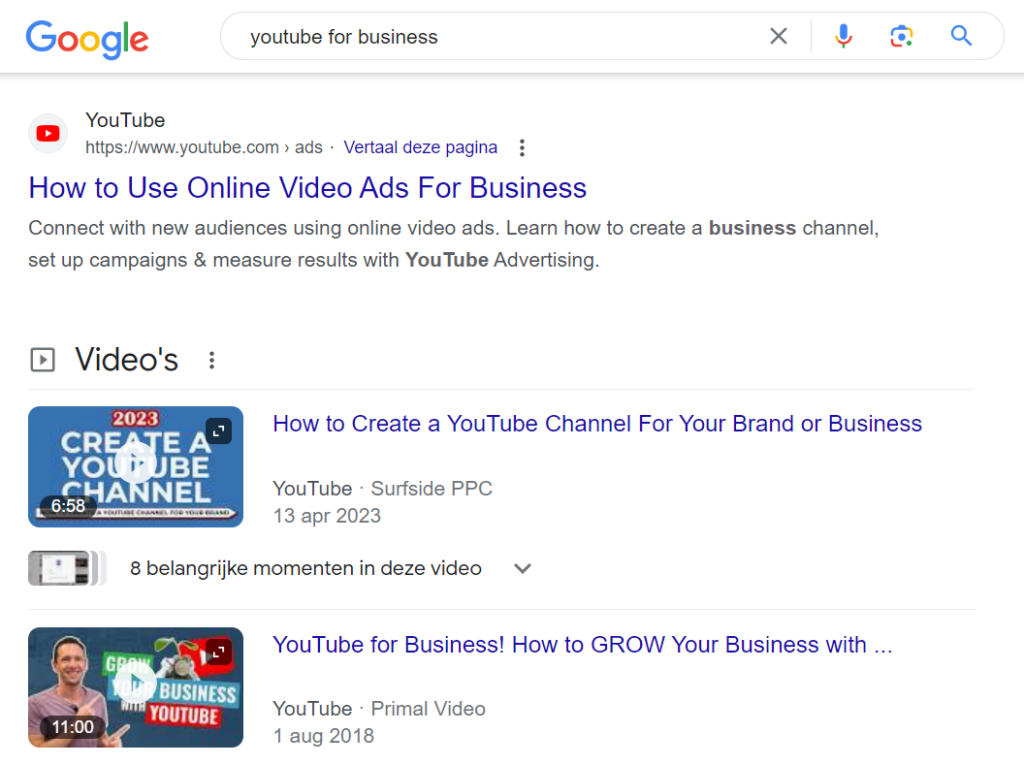Click the key moments preview thumbnail
Screen dimensions: 1024x765
(66, 568)
